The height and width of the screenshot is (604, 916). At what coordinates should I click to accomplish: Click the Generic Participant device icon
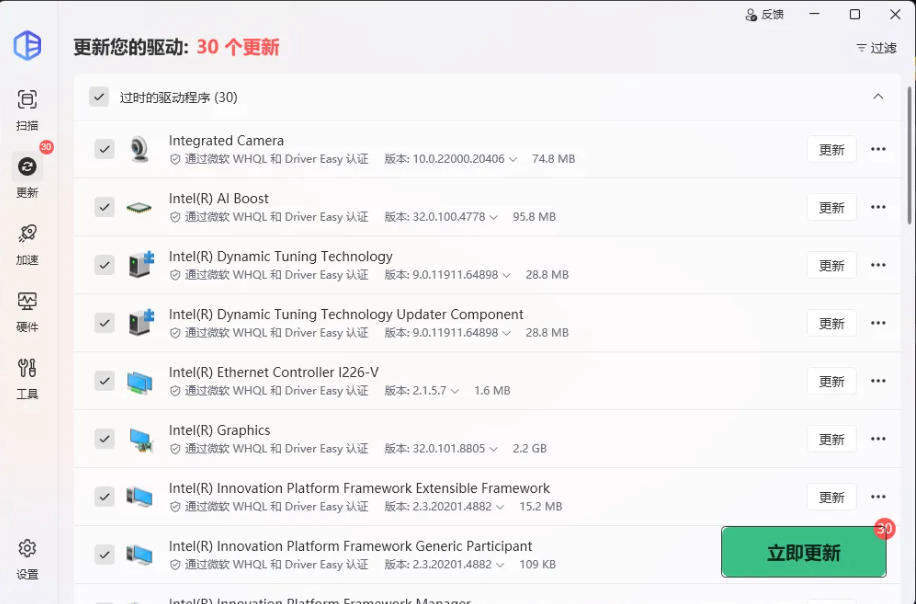click(x=140, y=555)
